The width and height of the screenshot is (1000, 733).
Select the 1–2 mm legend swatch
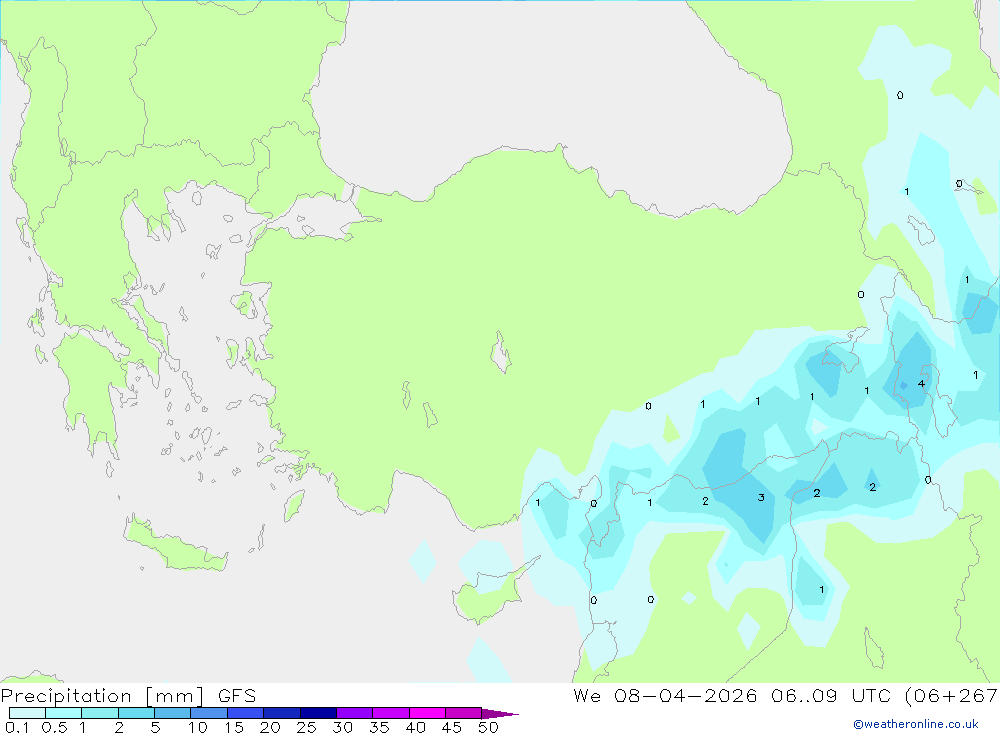click(100, 713)
